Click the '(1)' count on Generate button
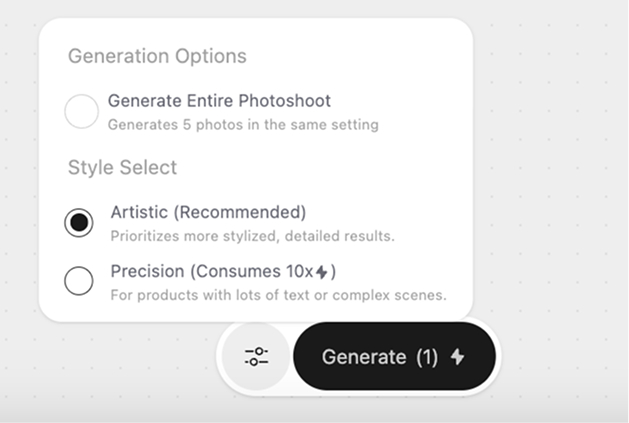Viewport: 629px width, 423px height. 427,357
